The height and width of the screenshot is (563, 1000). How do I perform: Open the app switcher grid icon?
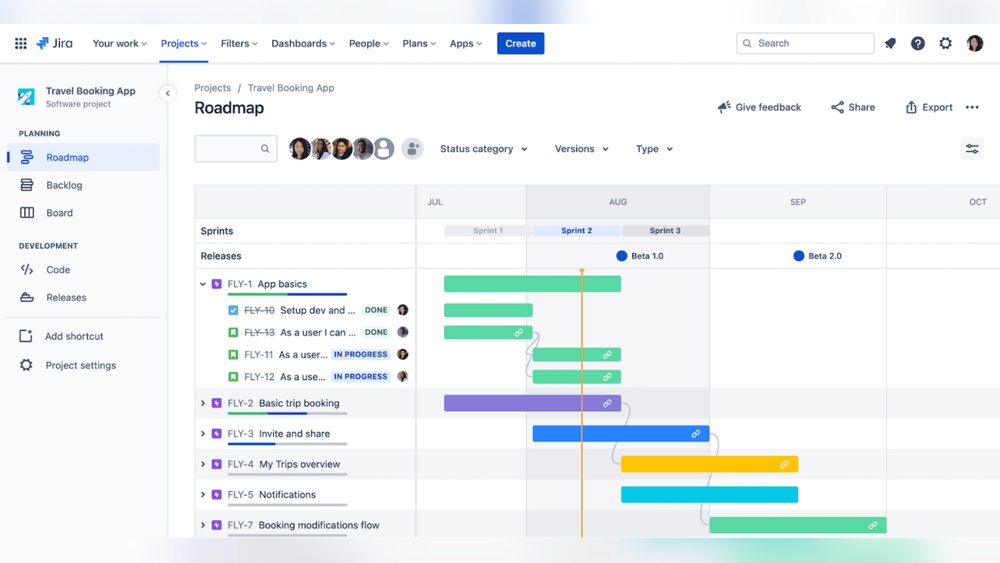pos(20,43)
